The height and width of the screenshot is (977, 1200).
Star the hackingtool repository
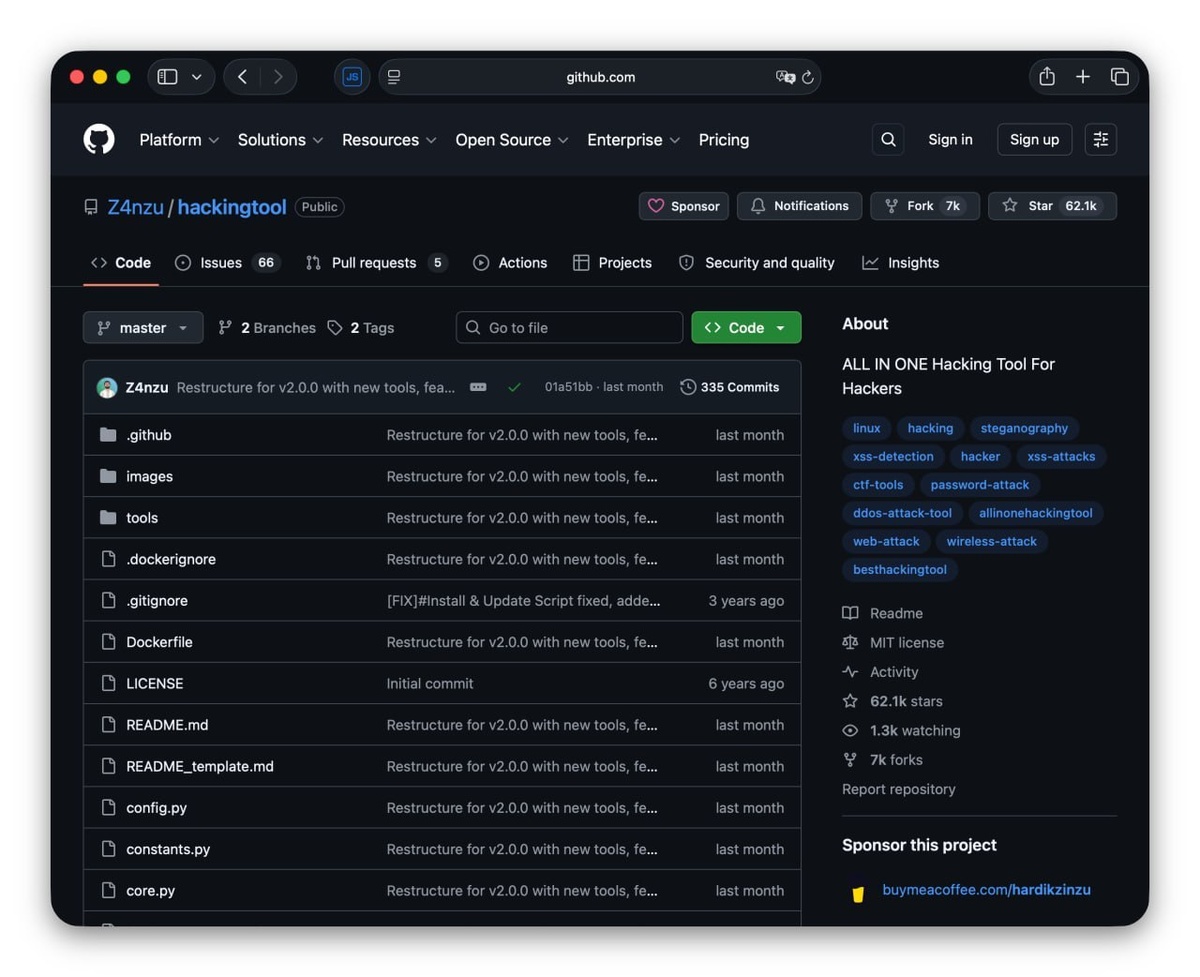coord(1052,206)
